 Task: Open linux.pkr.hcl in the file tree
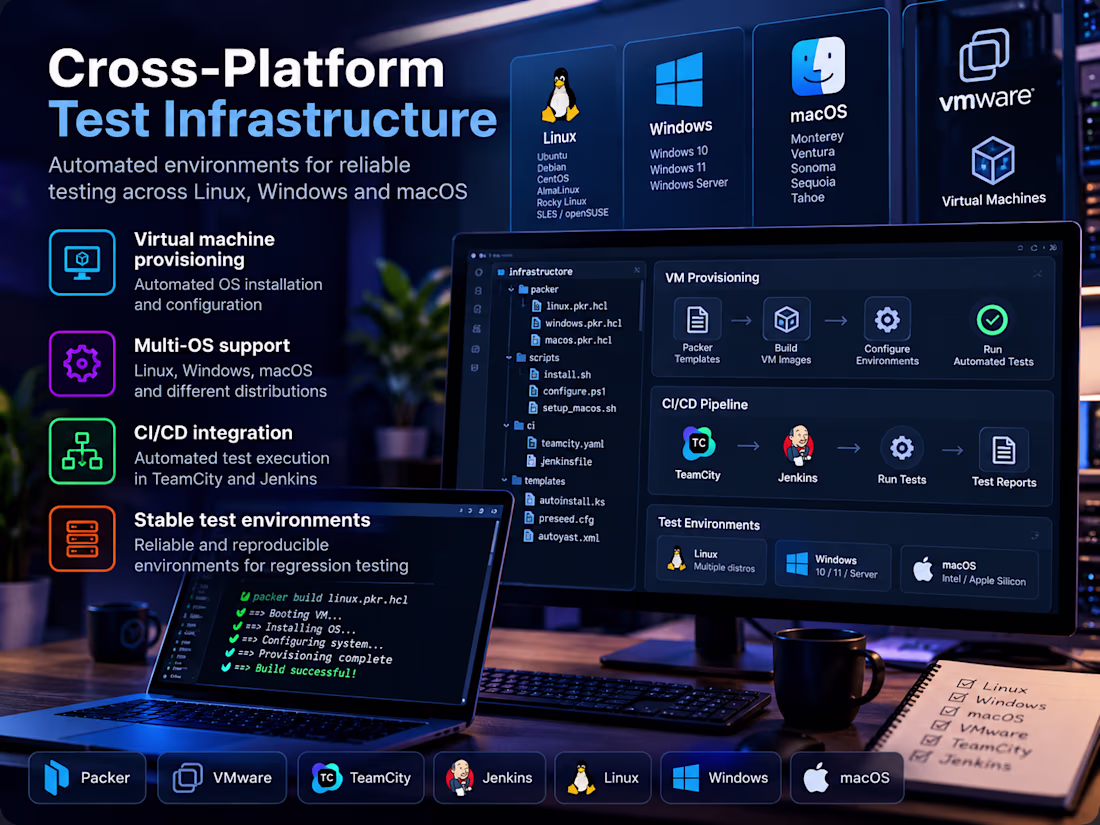pyautogui.click(x=569, y=306)
